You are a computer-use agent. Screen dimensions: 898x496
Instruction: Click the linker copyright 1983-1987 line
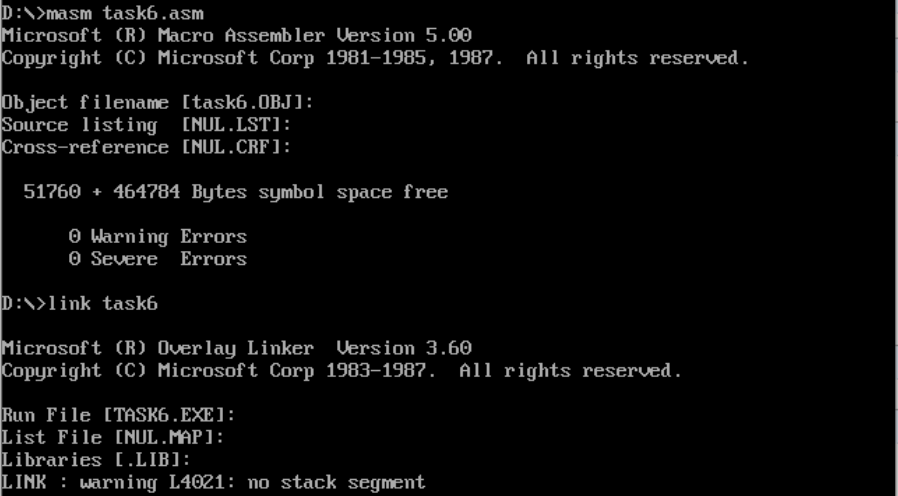[x=340, y=370]
